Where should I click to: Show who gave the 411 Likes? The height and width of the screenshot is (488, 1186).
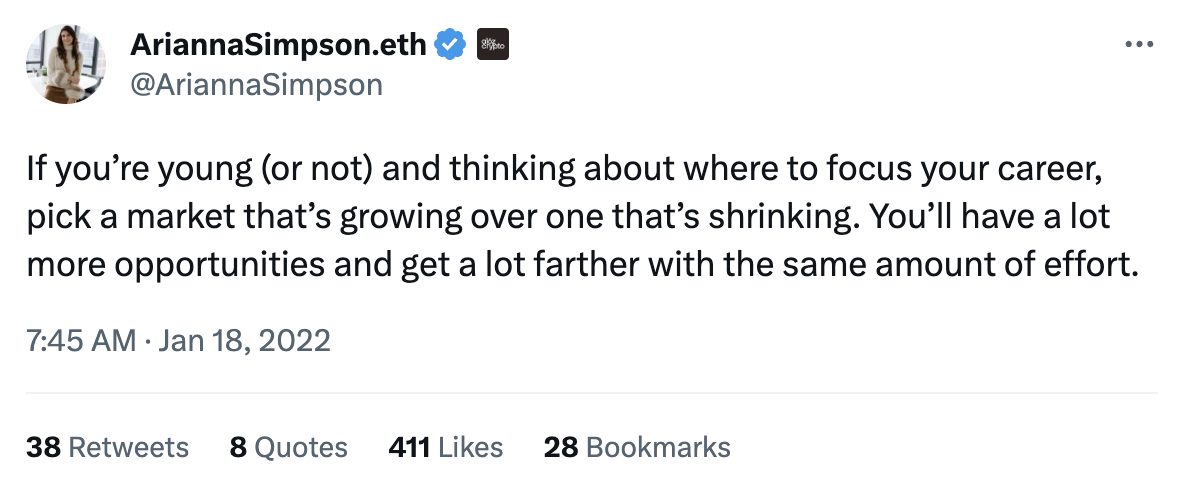(x=445, y=447)
